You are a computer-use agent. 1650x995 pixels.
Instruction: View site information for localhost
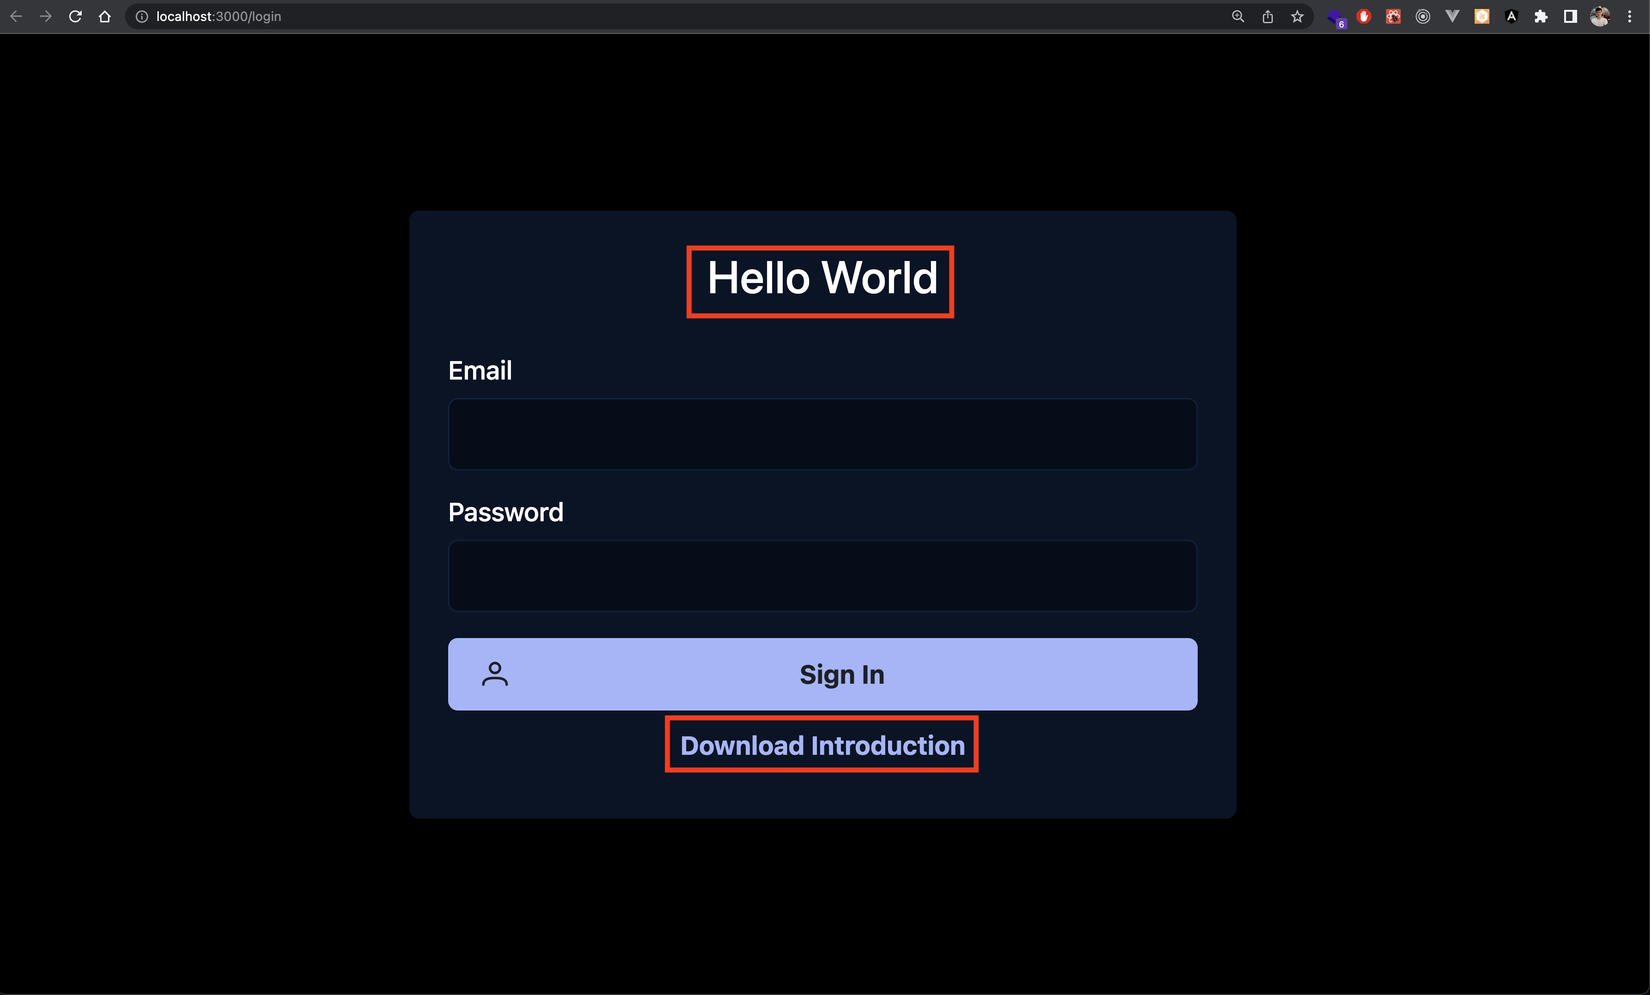pos(142,16)
